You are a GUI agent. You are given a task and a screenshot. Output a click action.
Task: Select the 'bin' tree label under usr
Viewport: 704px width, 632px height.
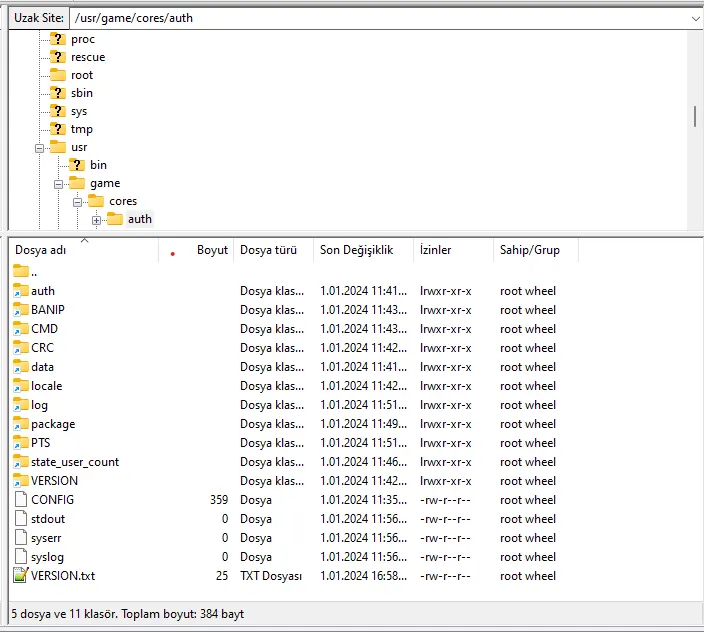(98, 165)
